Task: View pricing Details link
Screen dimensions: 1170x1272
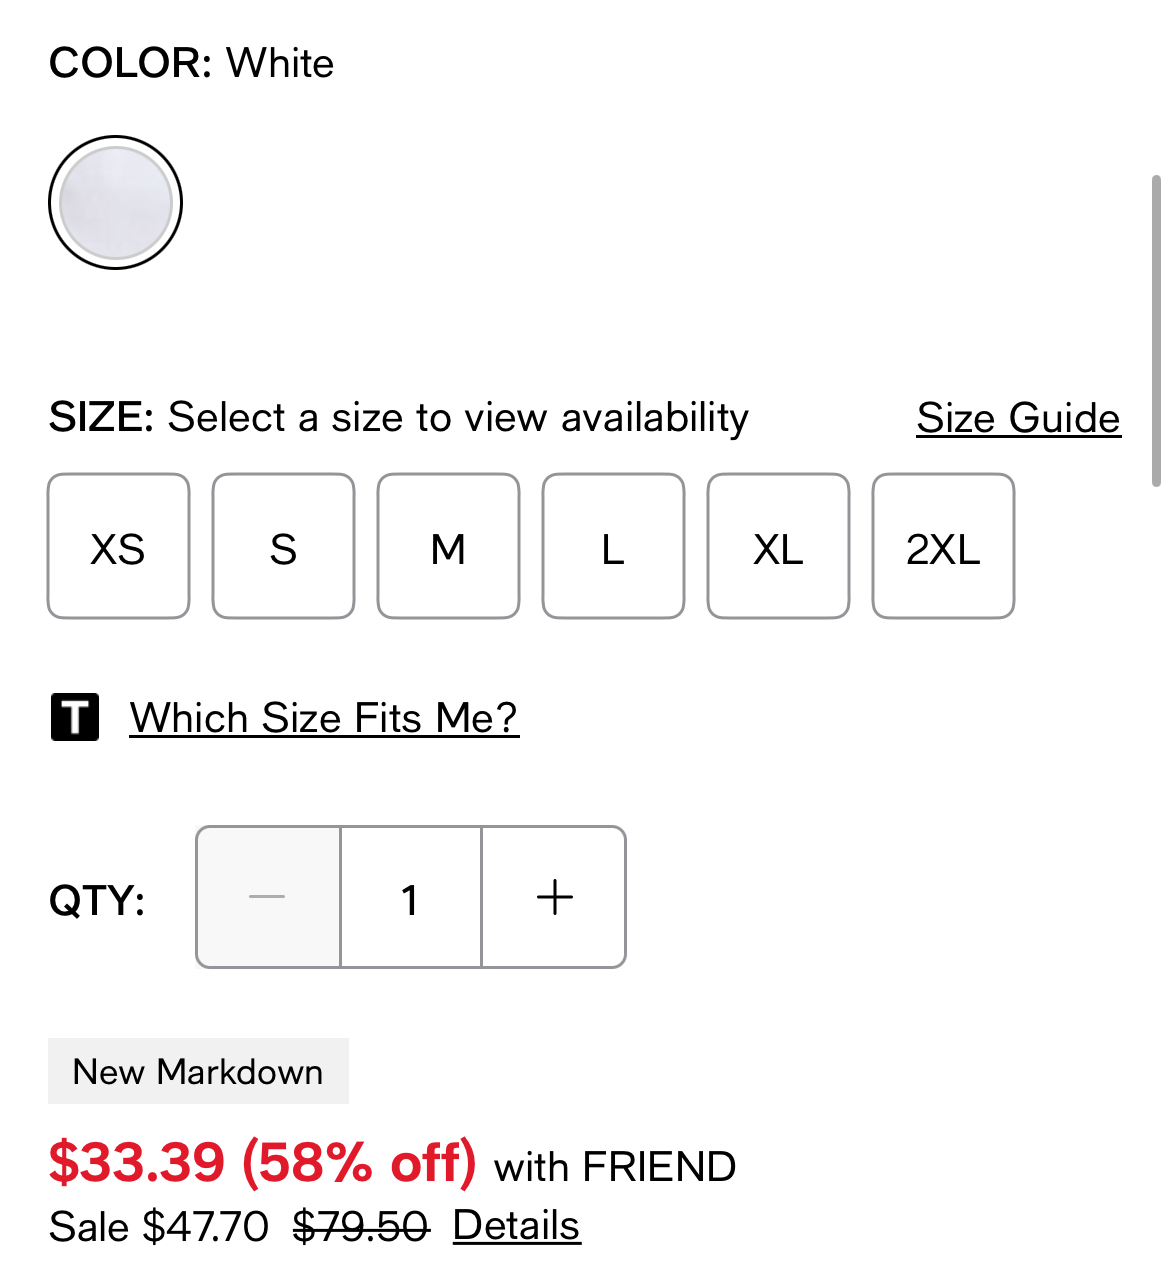Action: (x=516, y=1226)
